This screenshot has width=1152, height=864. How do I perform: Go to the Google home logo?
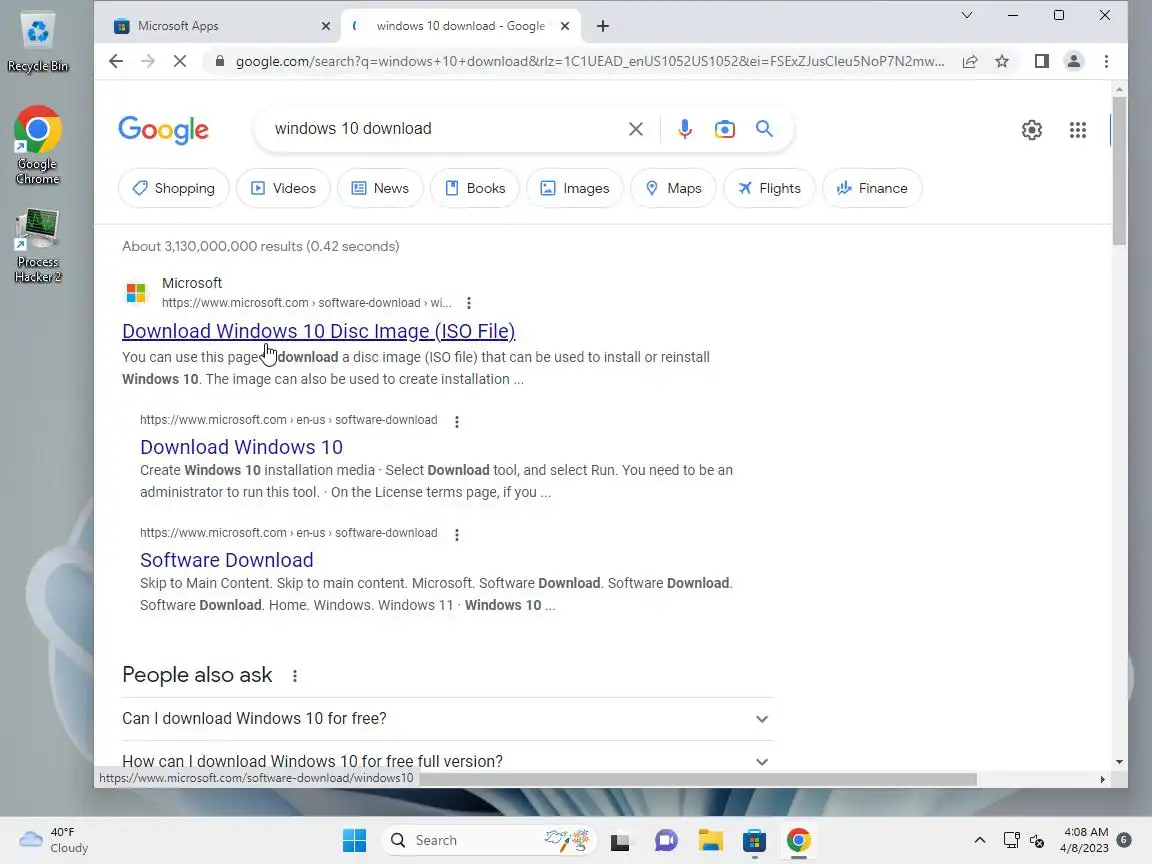click(x=163, y=130)
